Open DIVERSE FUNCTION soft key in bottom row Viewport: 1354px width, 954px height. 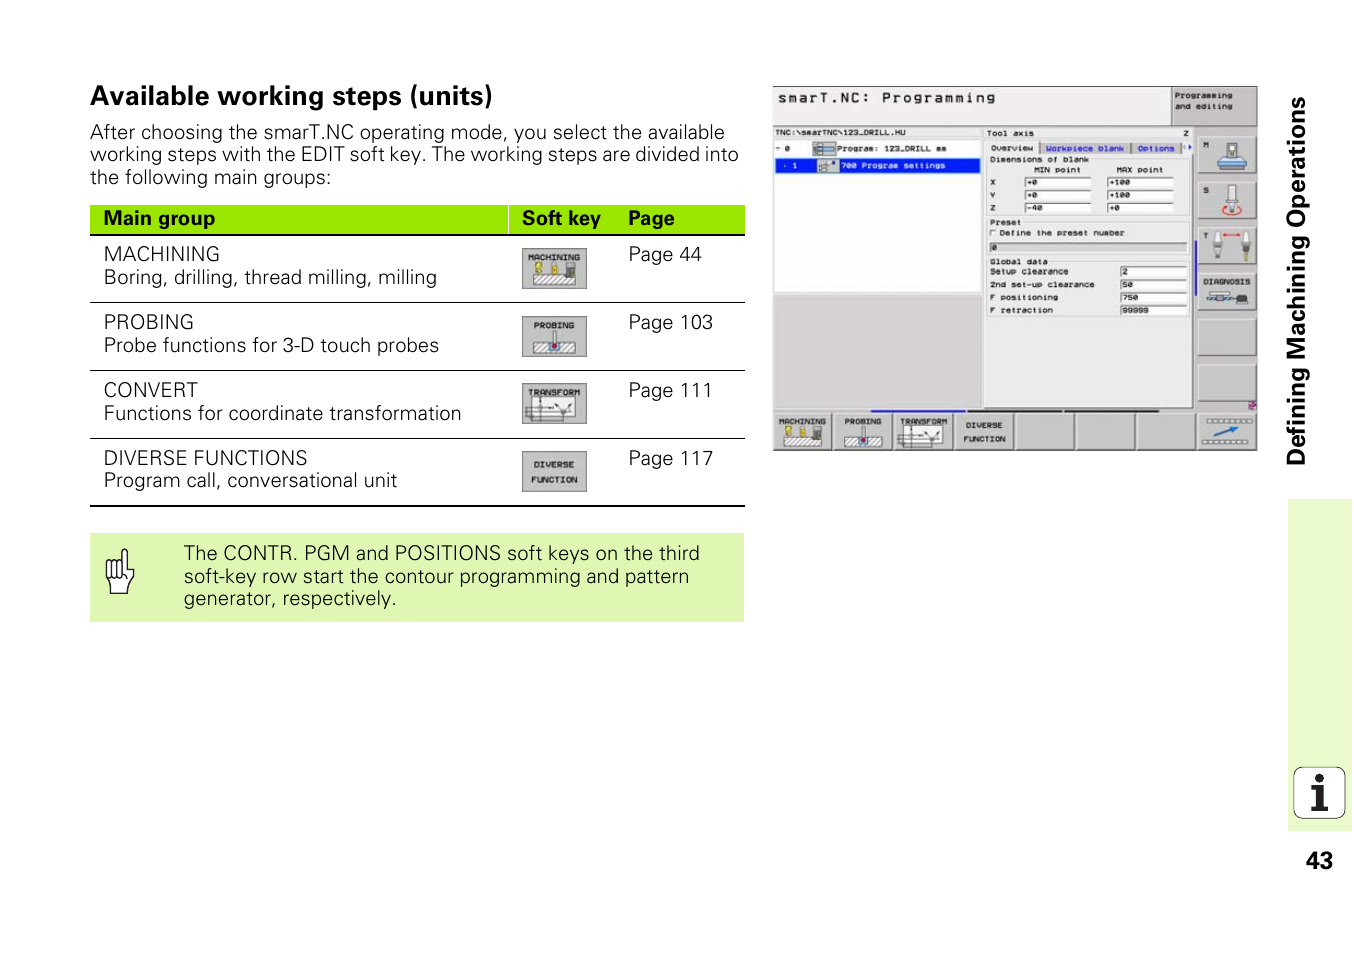984,432
